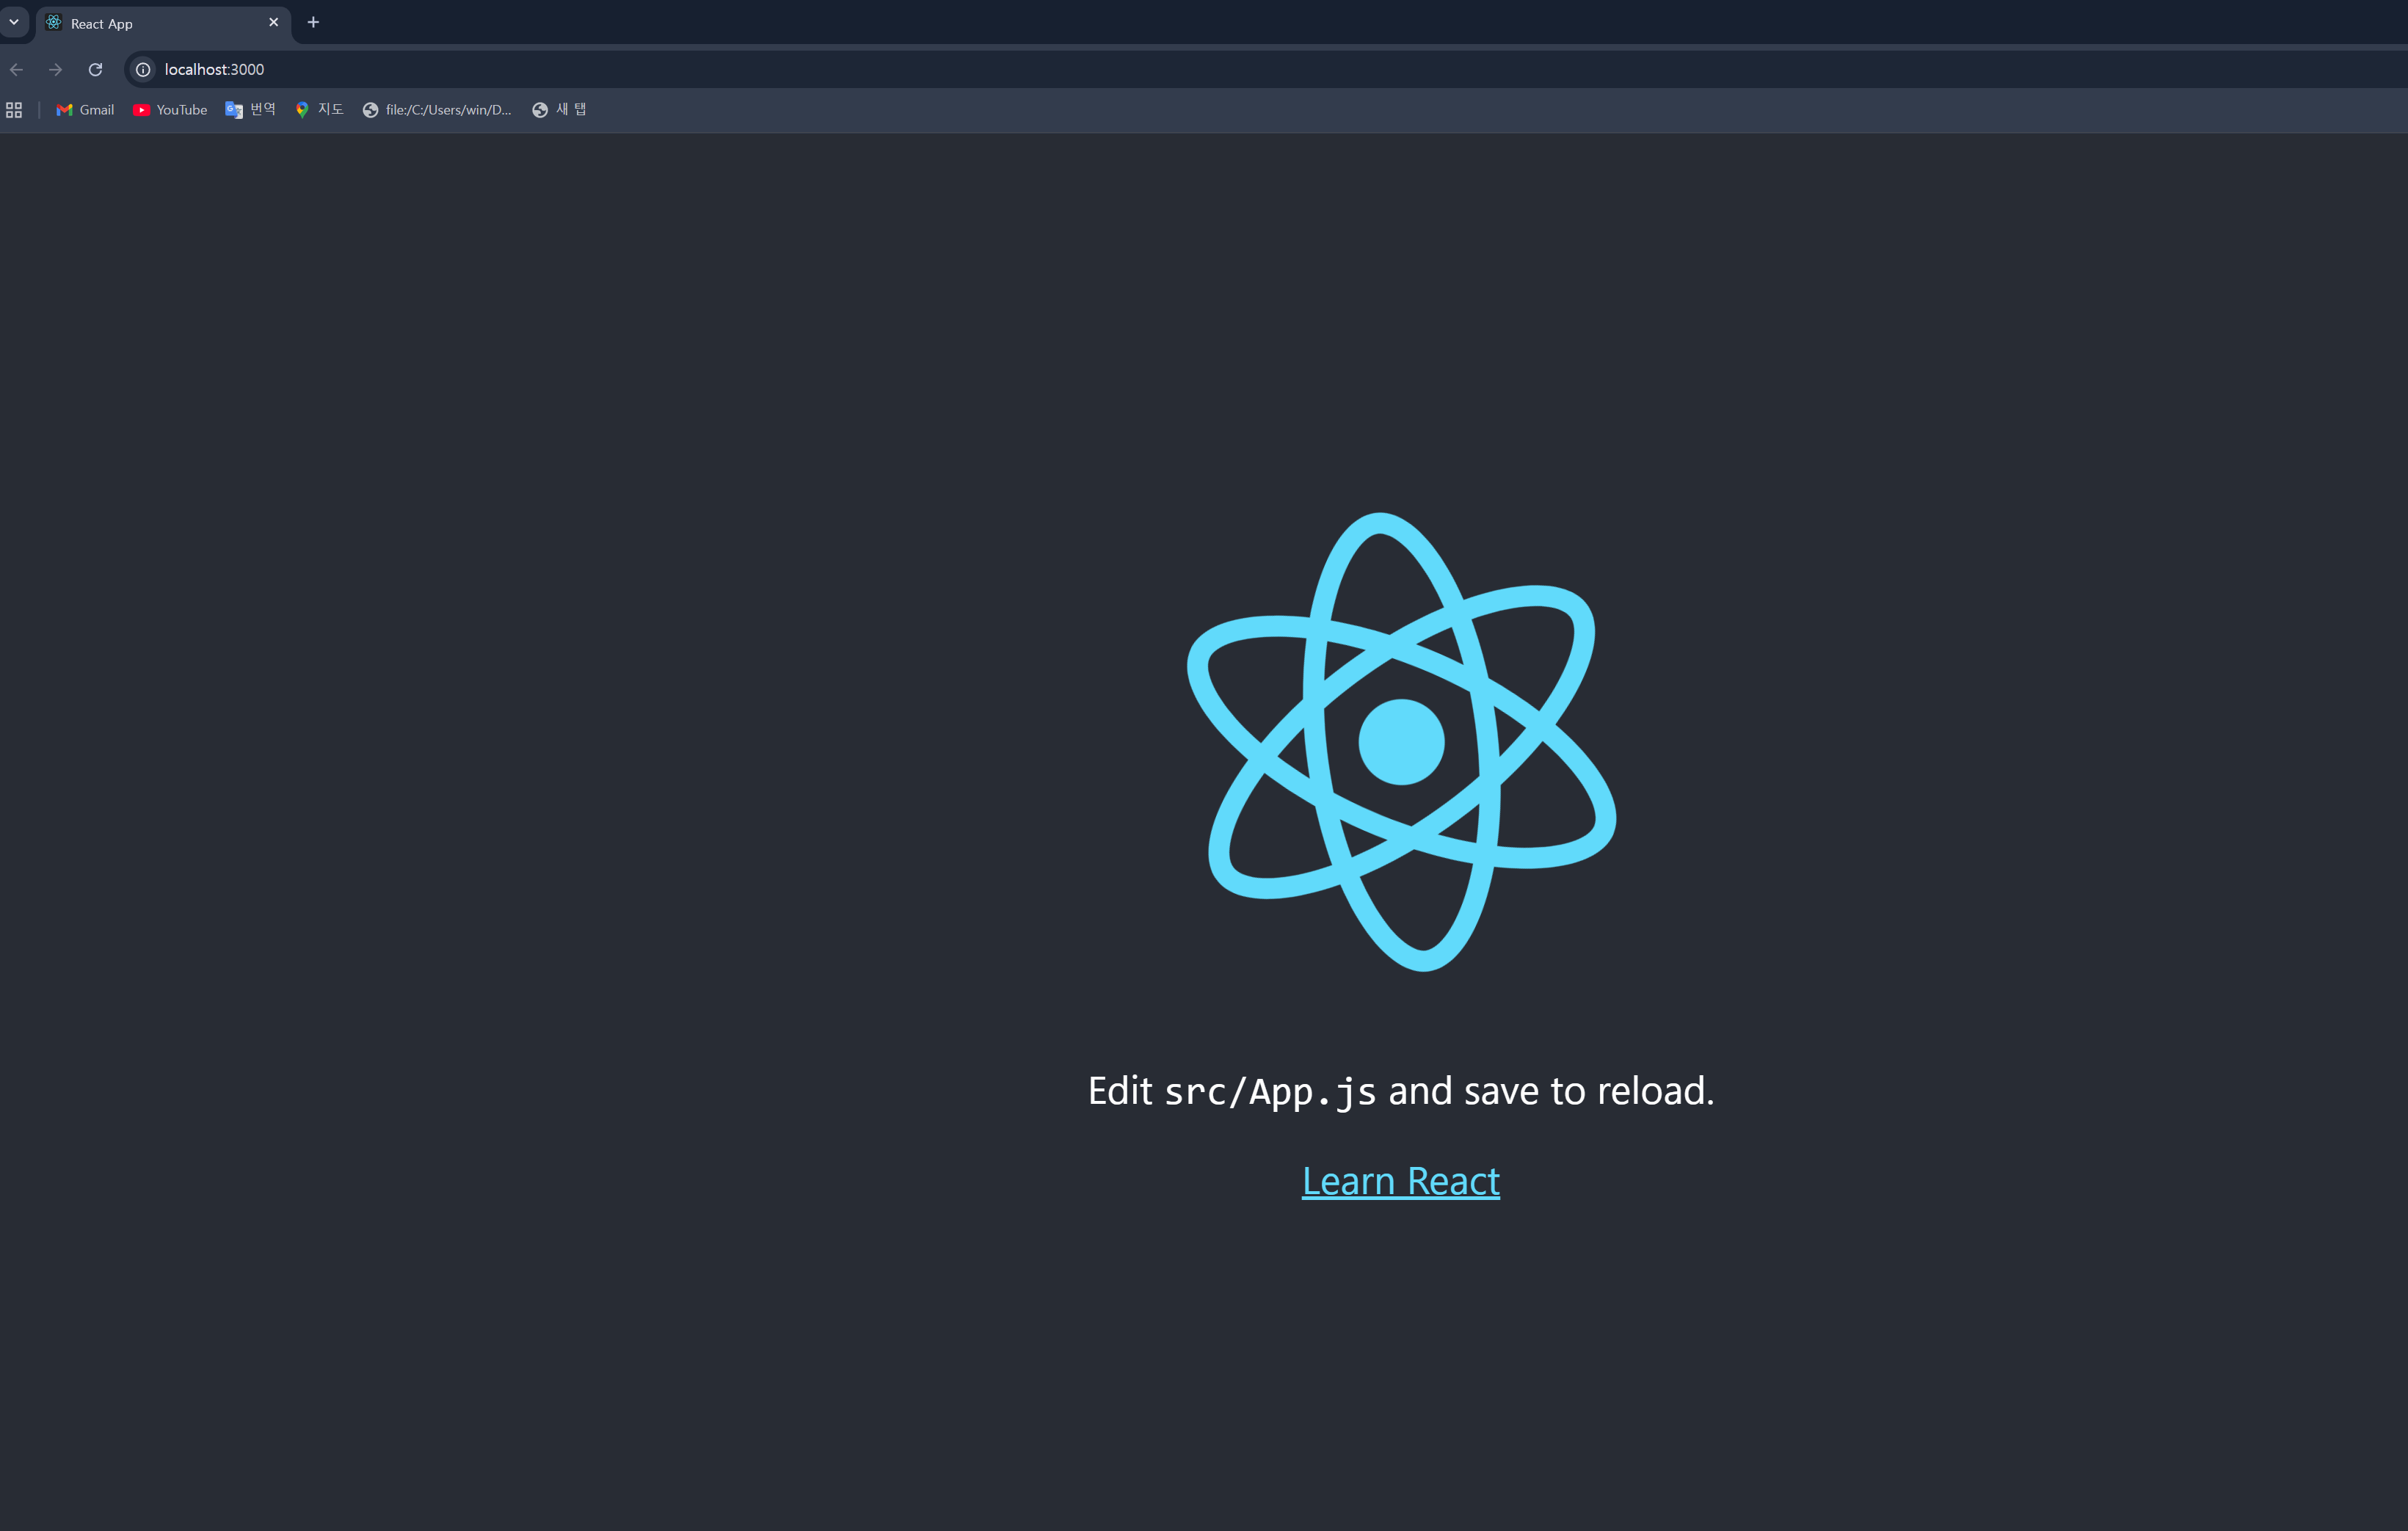2408x1531 pixels.
Task: Click the back navigation arrow
Action: tap(16, 69)
